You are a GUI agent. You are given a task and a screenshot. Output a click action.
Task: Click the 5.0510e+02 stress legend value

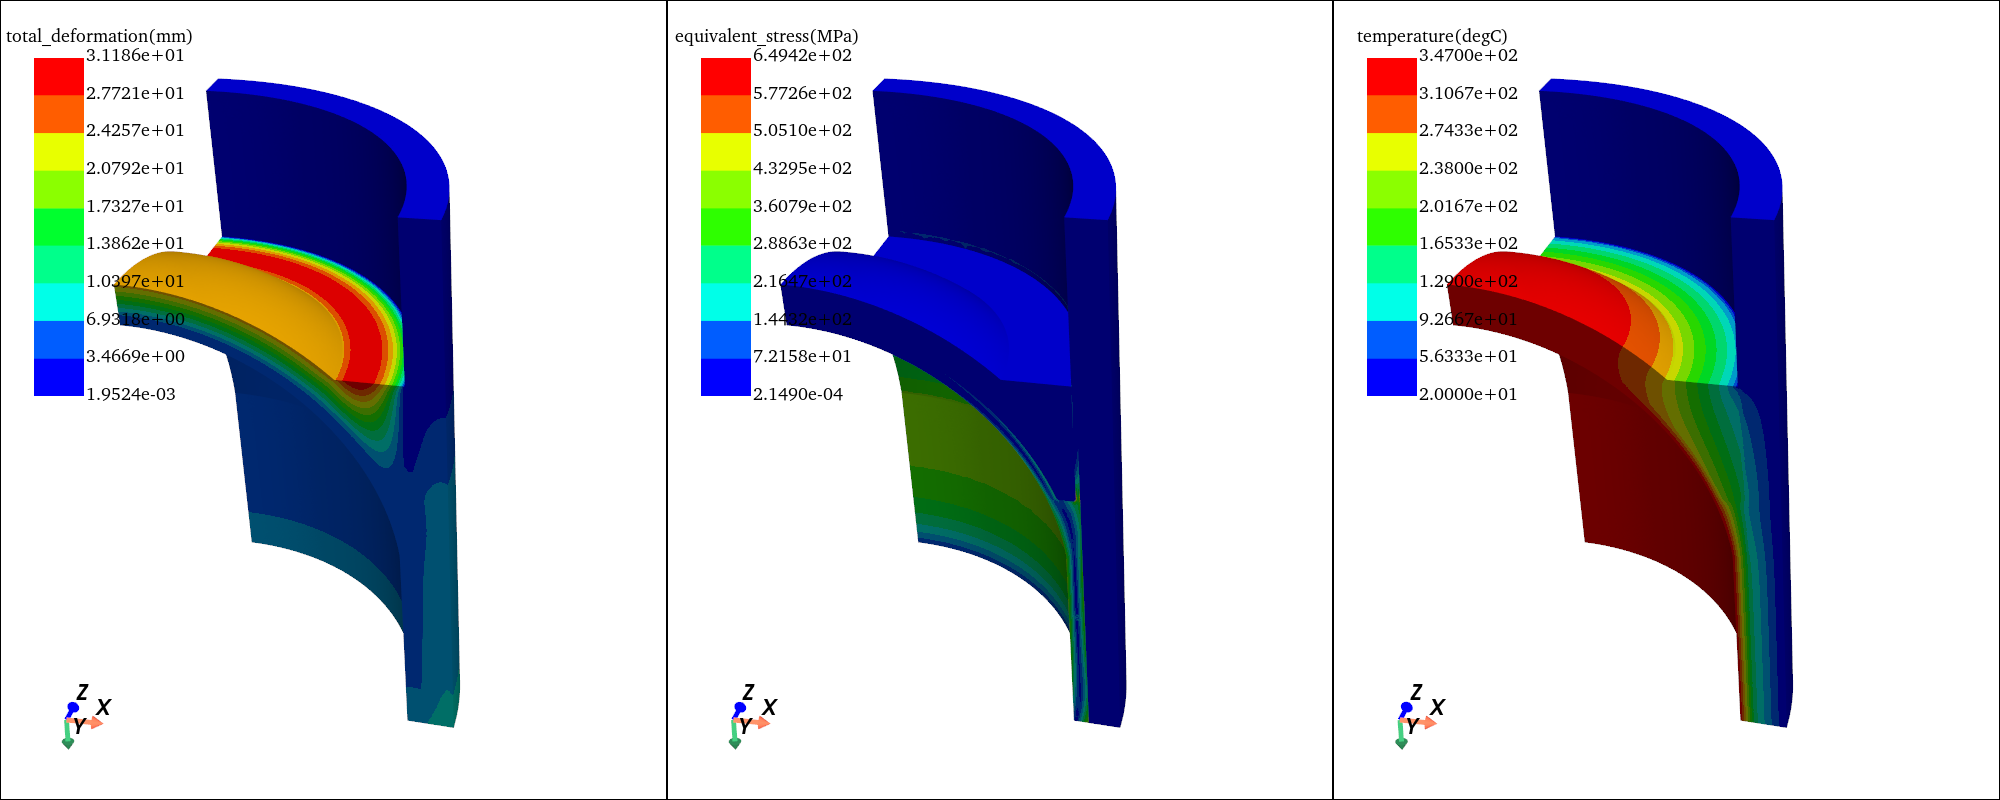(x=802, y=131)
